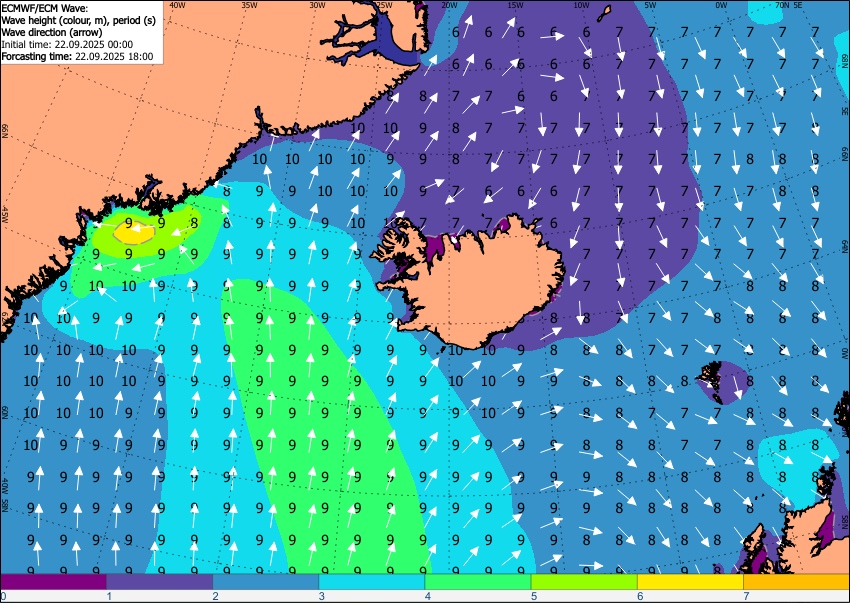Viewport: 850px width, 603px height.
Task: Click the '30W' longitude label
Action: [x=317, y=5]
